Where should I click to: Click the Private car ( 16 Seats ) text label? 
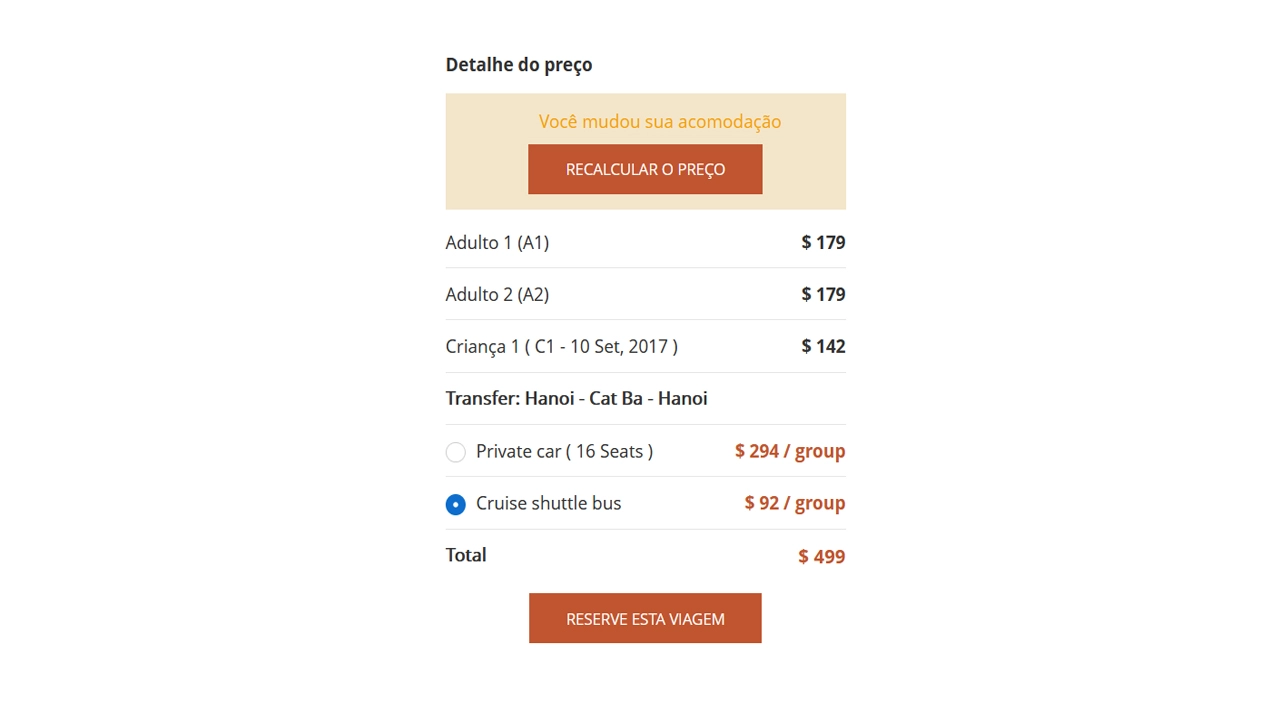coord(564,451)
